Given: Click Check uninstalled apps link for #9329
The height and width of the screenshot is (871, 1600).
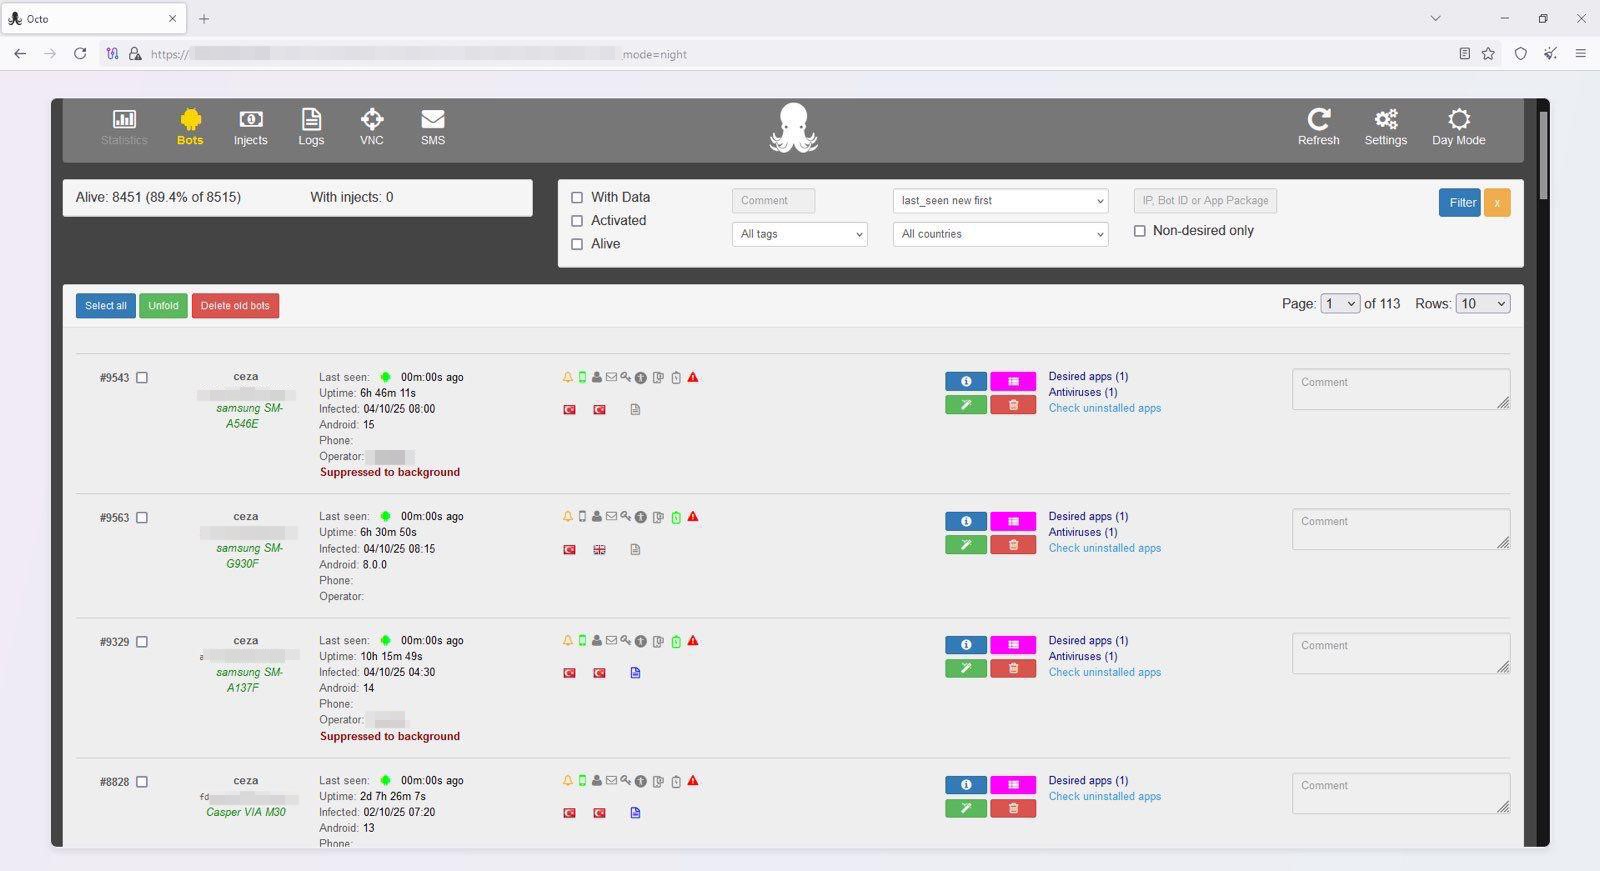Looking at the screenshot, I should (1104, 673).
